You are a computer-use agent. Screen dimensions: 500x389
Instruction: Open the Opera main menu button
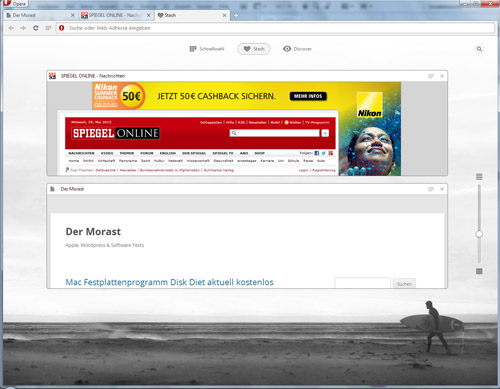click(15, 3)
